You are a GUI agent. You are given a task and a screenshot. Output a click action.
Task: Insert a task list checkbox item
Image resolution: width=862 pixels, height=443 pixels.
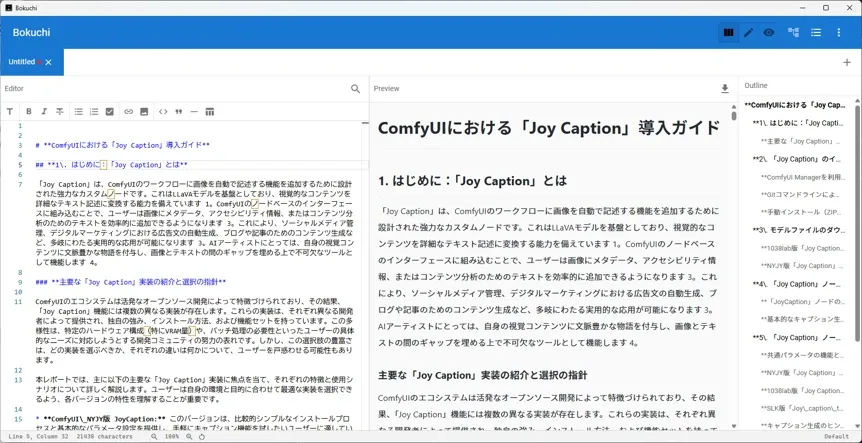[109, 111]
